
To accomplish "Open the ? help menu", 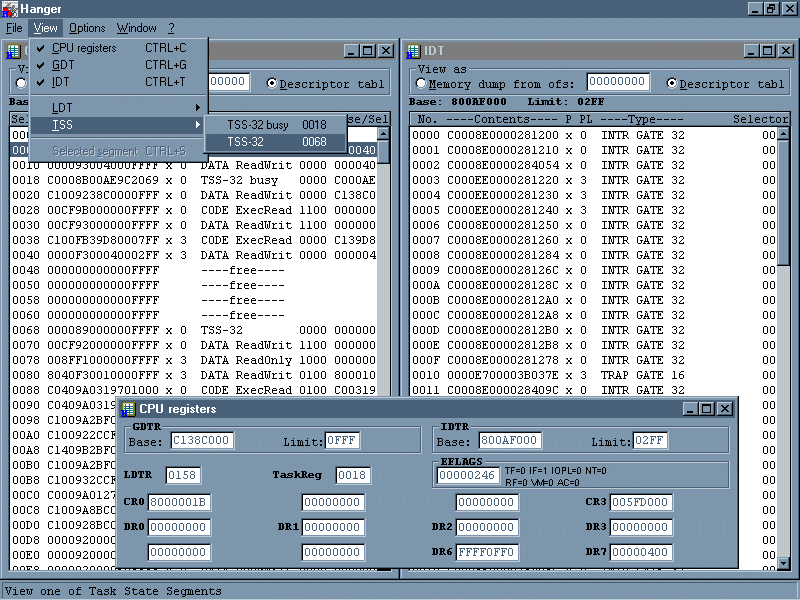I will (x=171, y=28).
